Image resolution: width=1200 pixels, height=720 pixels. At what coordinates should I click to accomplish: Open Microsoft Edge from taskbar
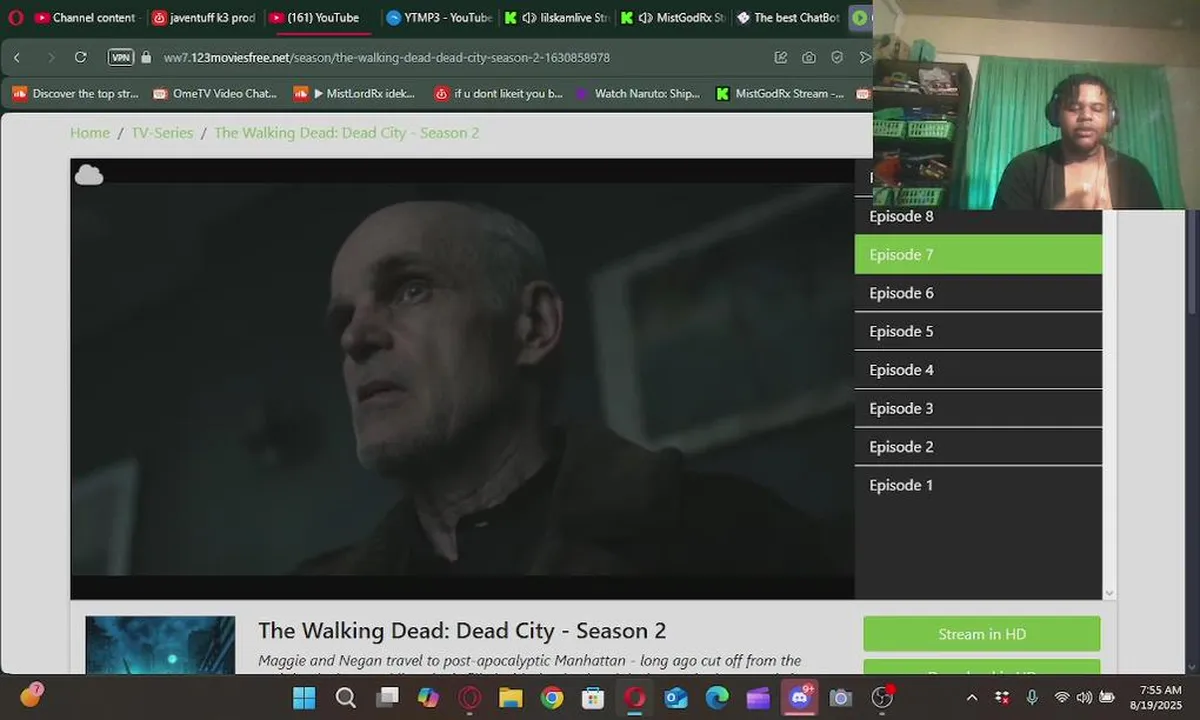717,697
